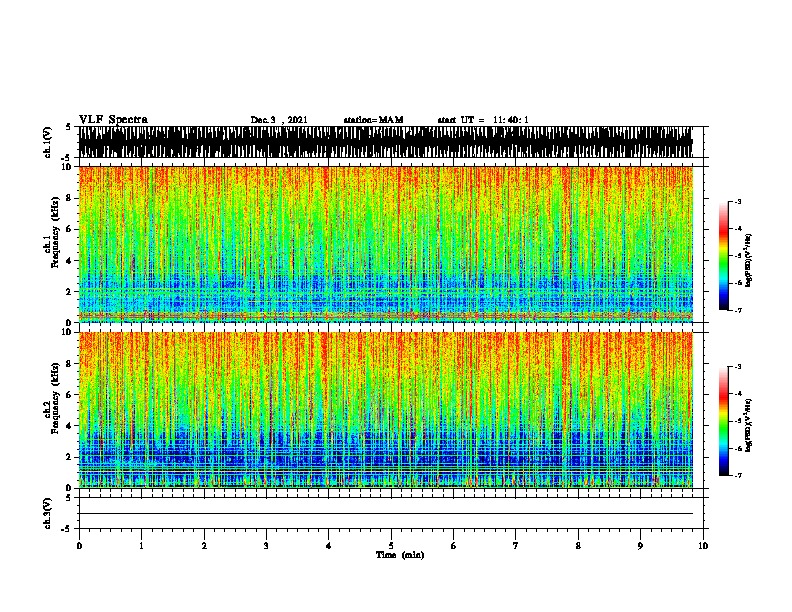
Task: Click the "9" tick on the time axis
Action: (640, 545)
